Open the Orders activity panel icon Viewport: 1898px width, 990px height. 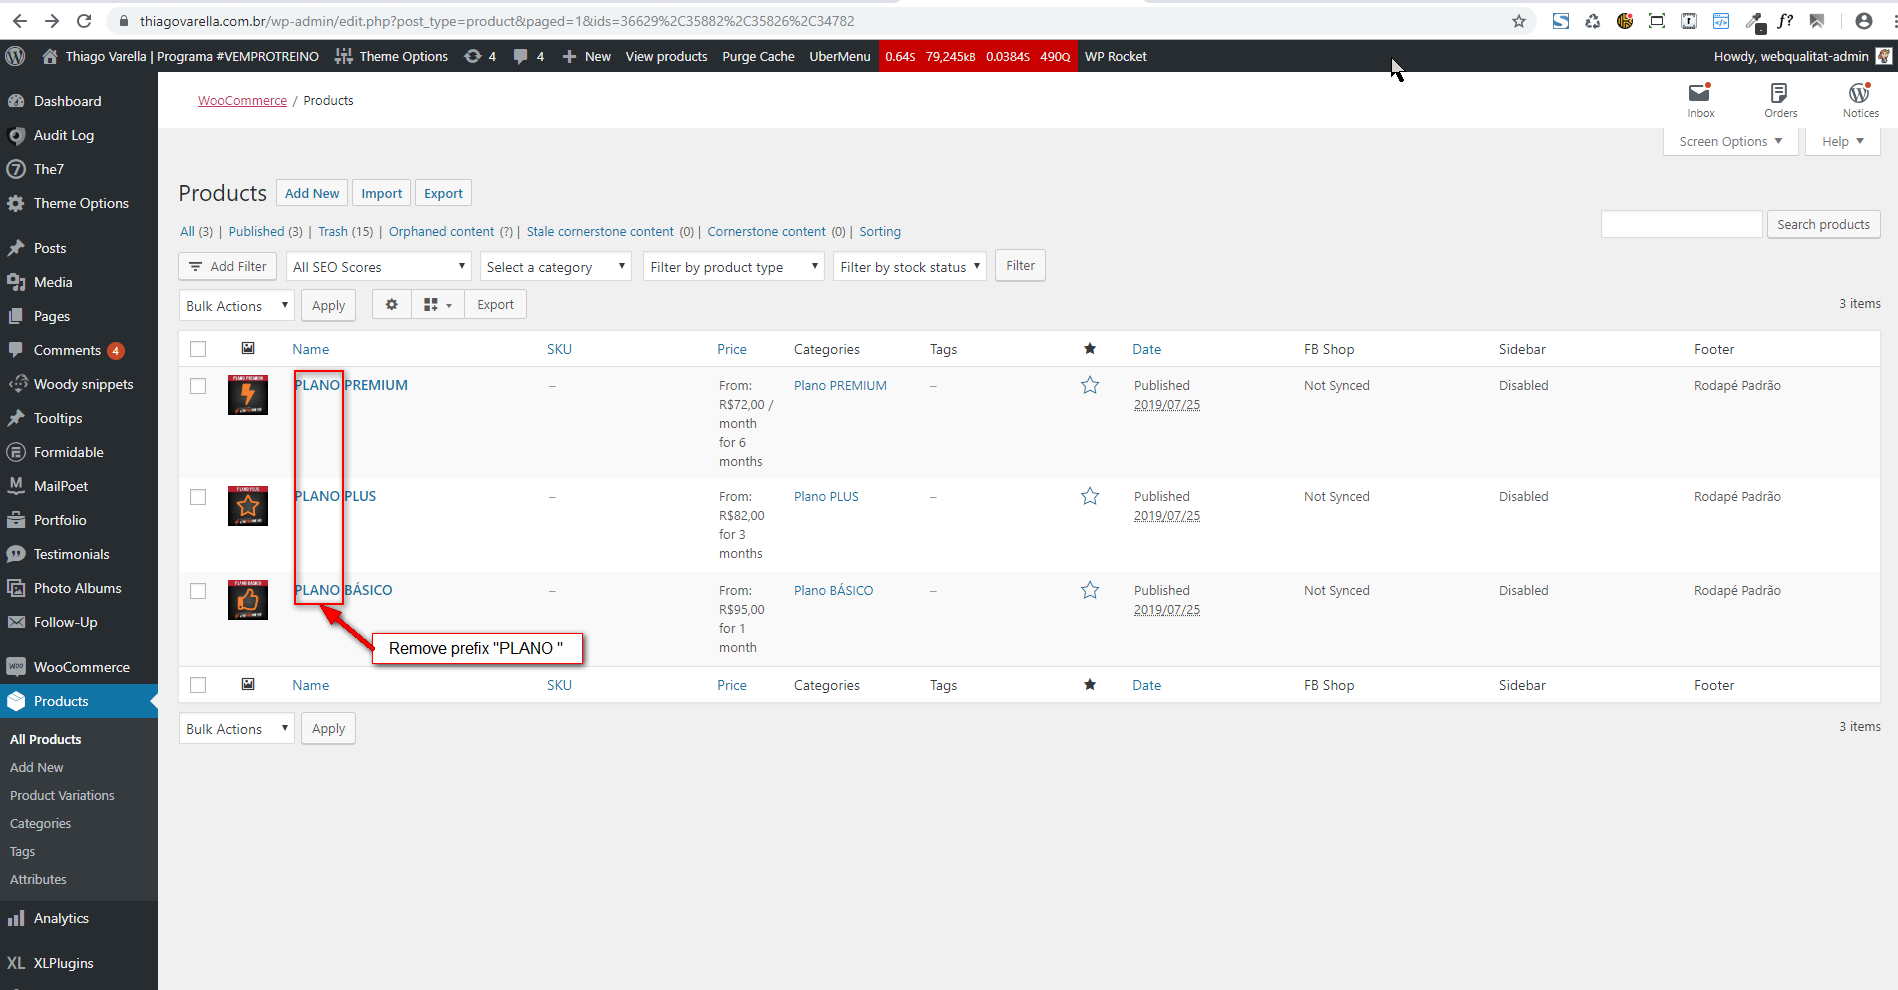[x=1780, y=99]
